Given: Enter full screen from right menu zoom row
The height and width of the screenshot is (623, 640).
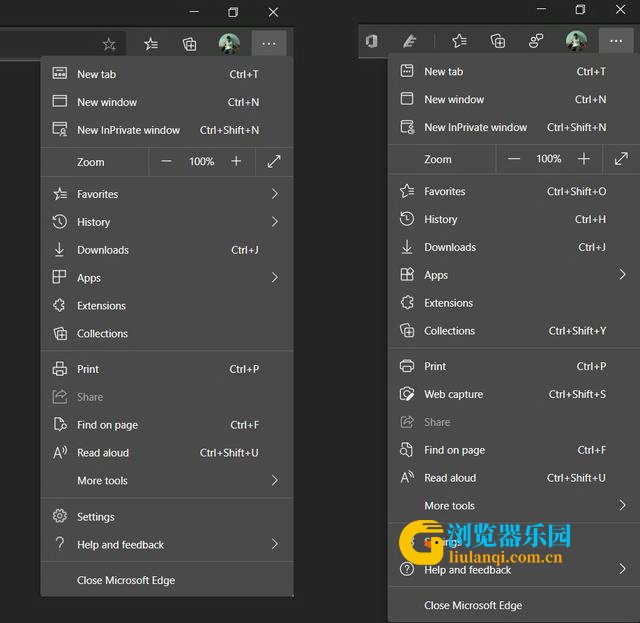Looking at the screenshot, I should [x=621, y=158].
